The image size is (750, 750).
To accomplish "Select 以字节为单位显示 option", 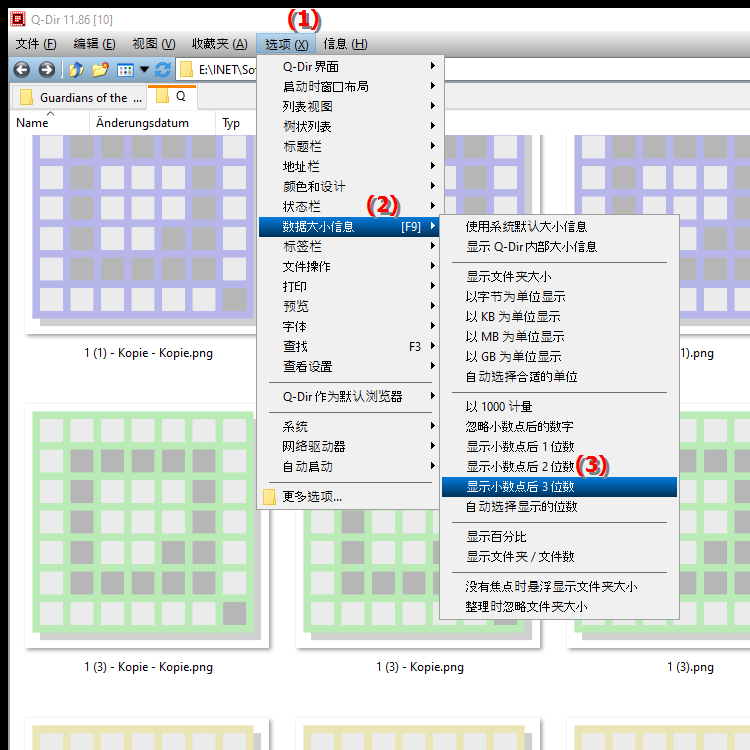I will [559, 297].
